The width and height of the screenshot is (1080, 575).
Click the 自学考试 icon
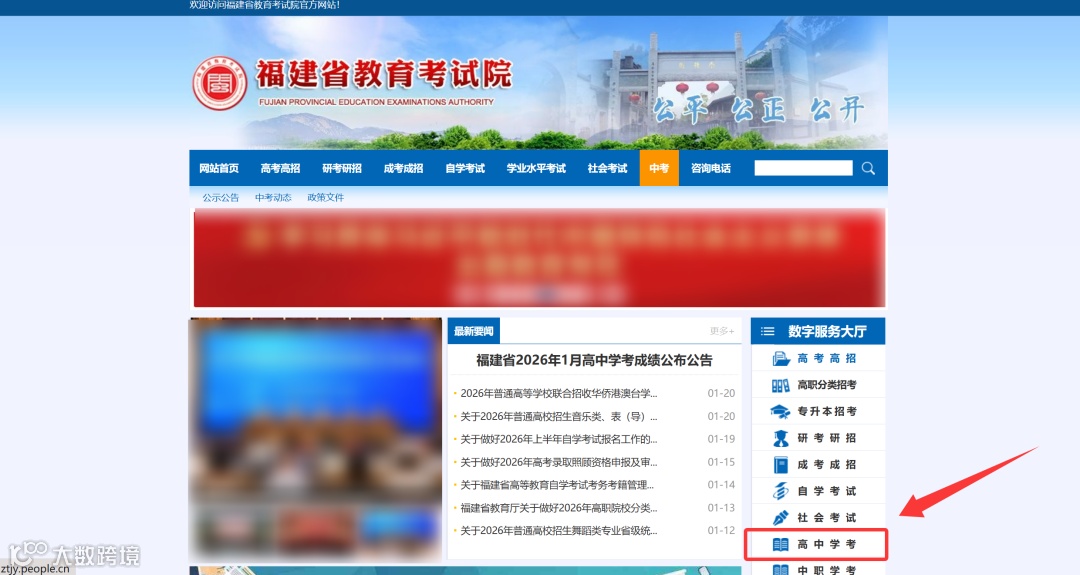(780, 491)
